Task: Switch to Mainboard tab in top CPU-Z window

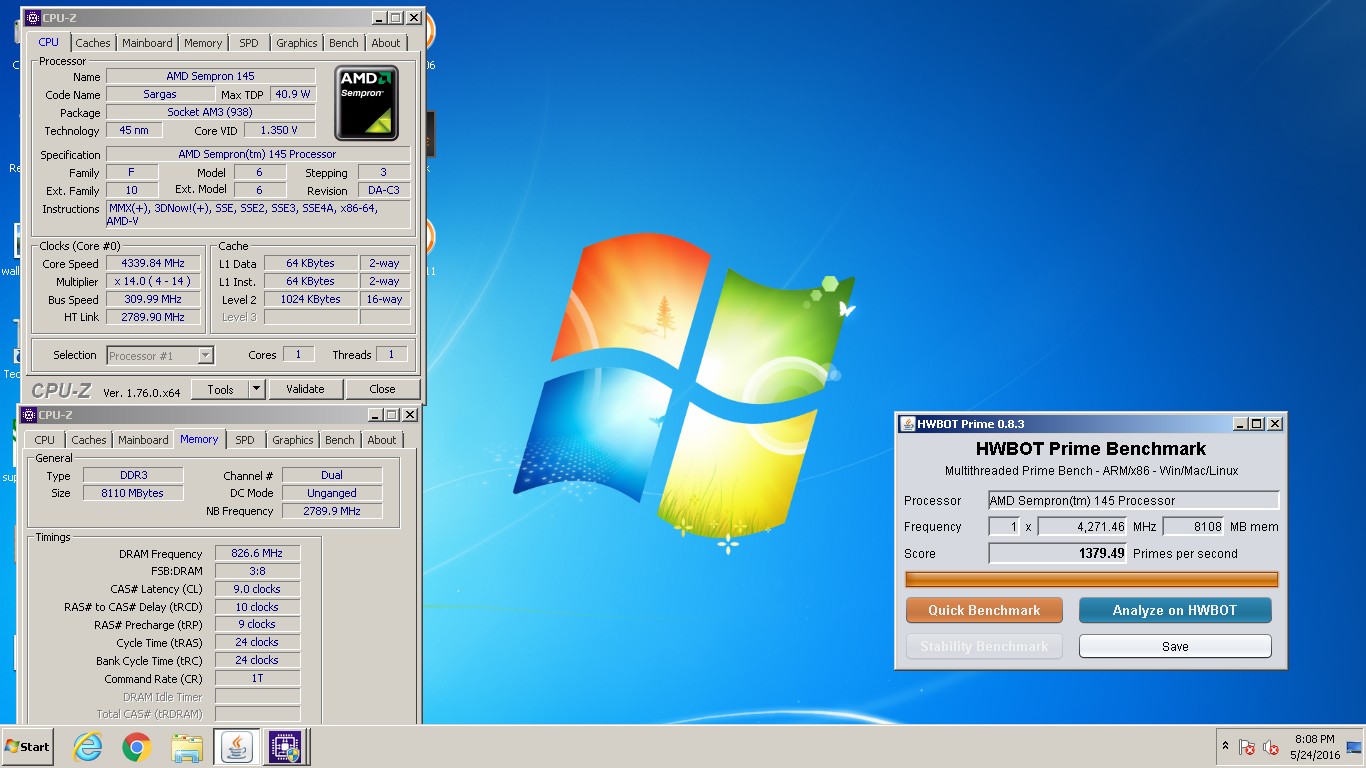Action: [147, 43]
